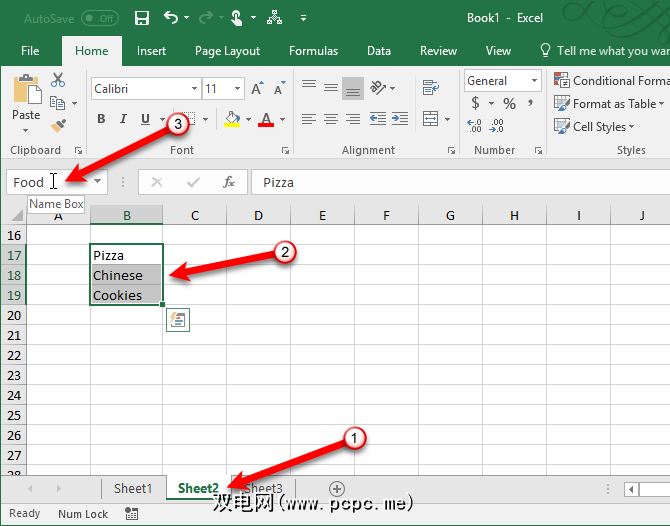
Task: Click the Format Painter brush icon
Action: (58, 125)
